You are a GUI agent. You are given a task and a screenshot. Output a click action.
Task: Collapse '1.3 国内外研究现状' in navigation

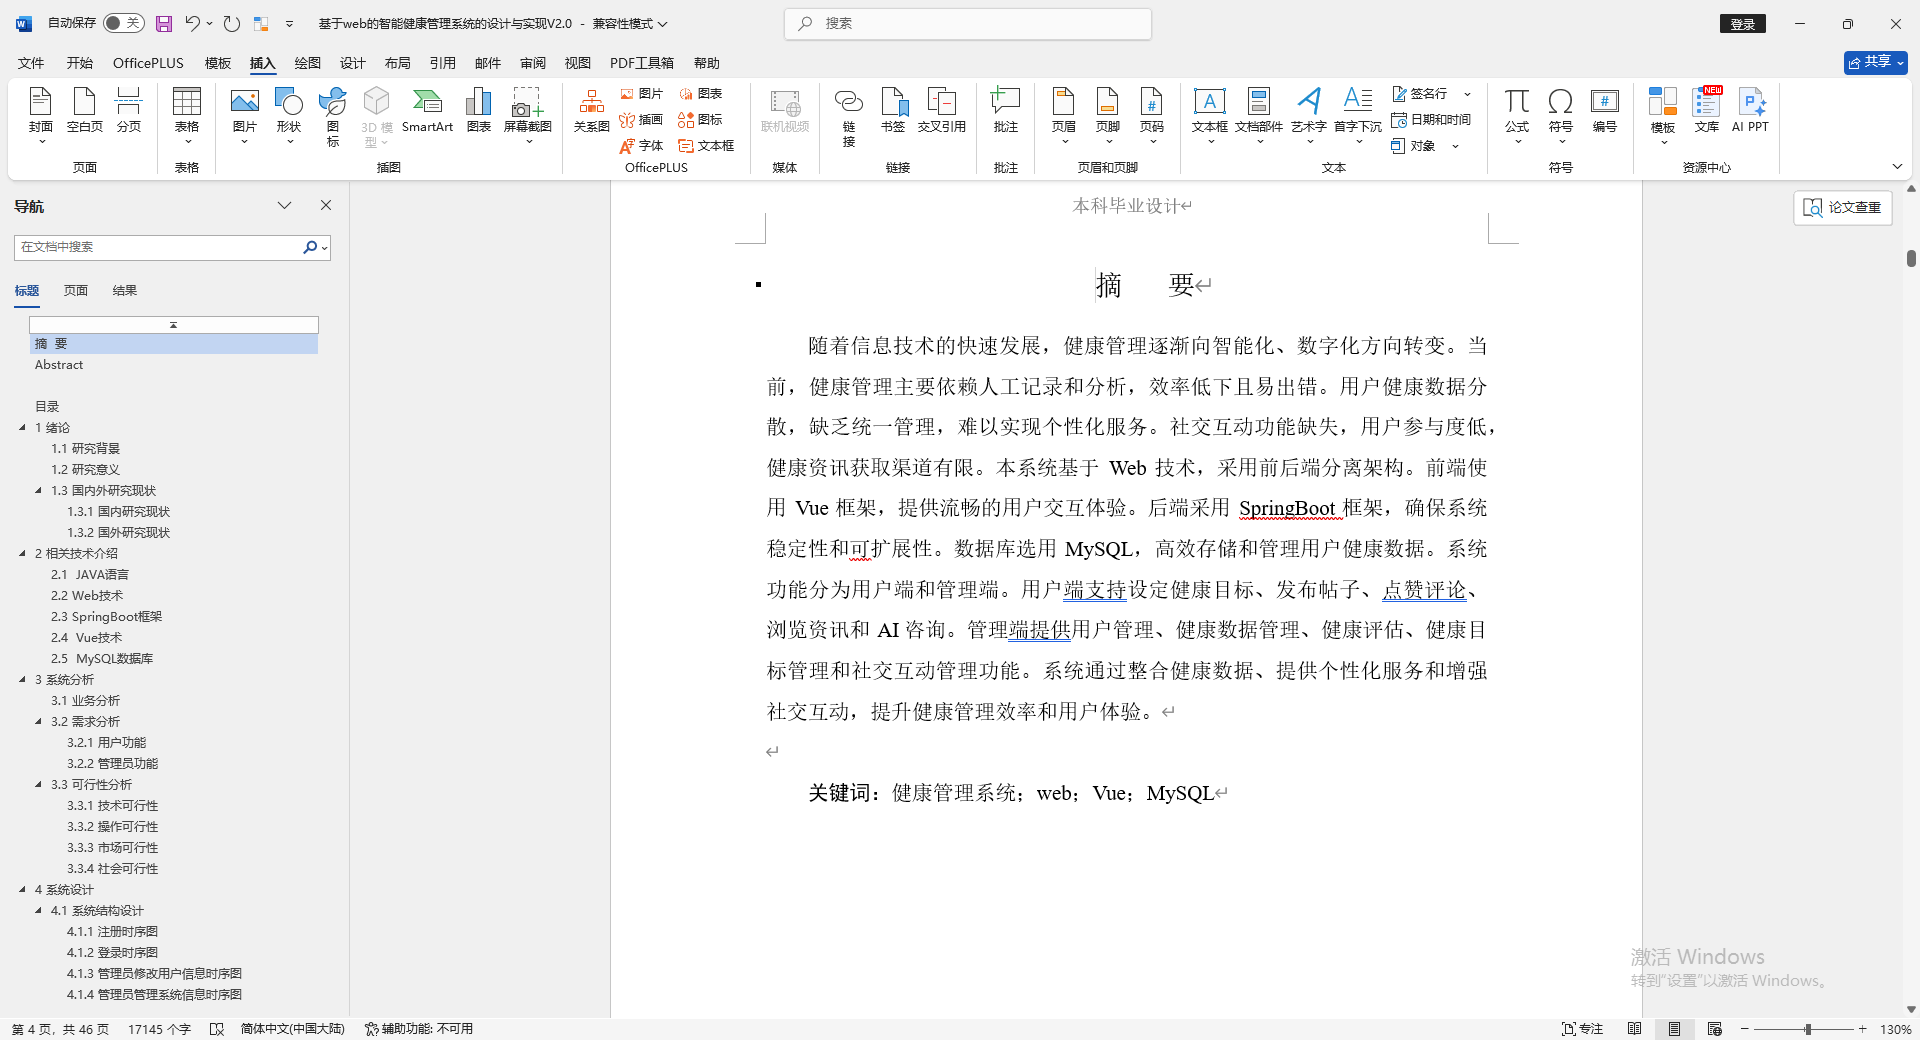coord(38,490)
